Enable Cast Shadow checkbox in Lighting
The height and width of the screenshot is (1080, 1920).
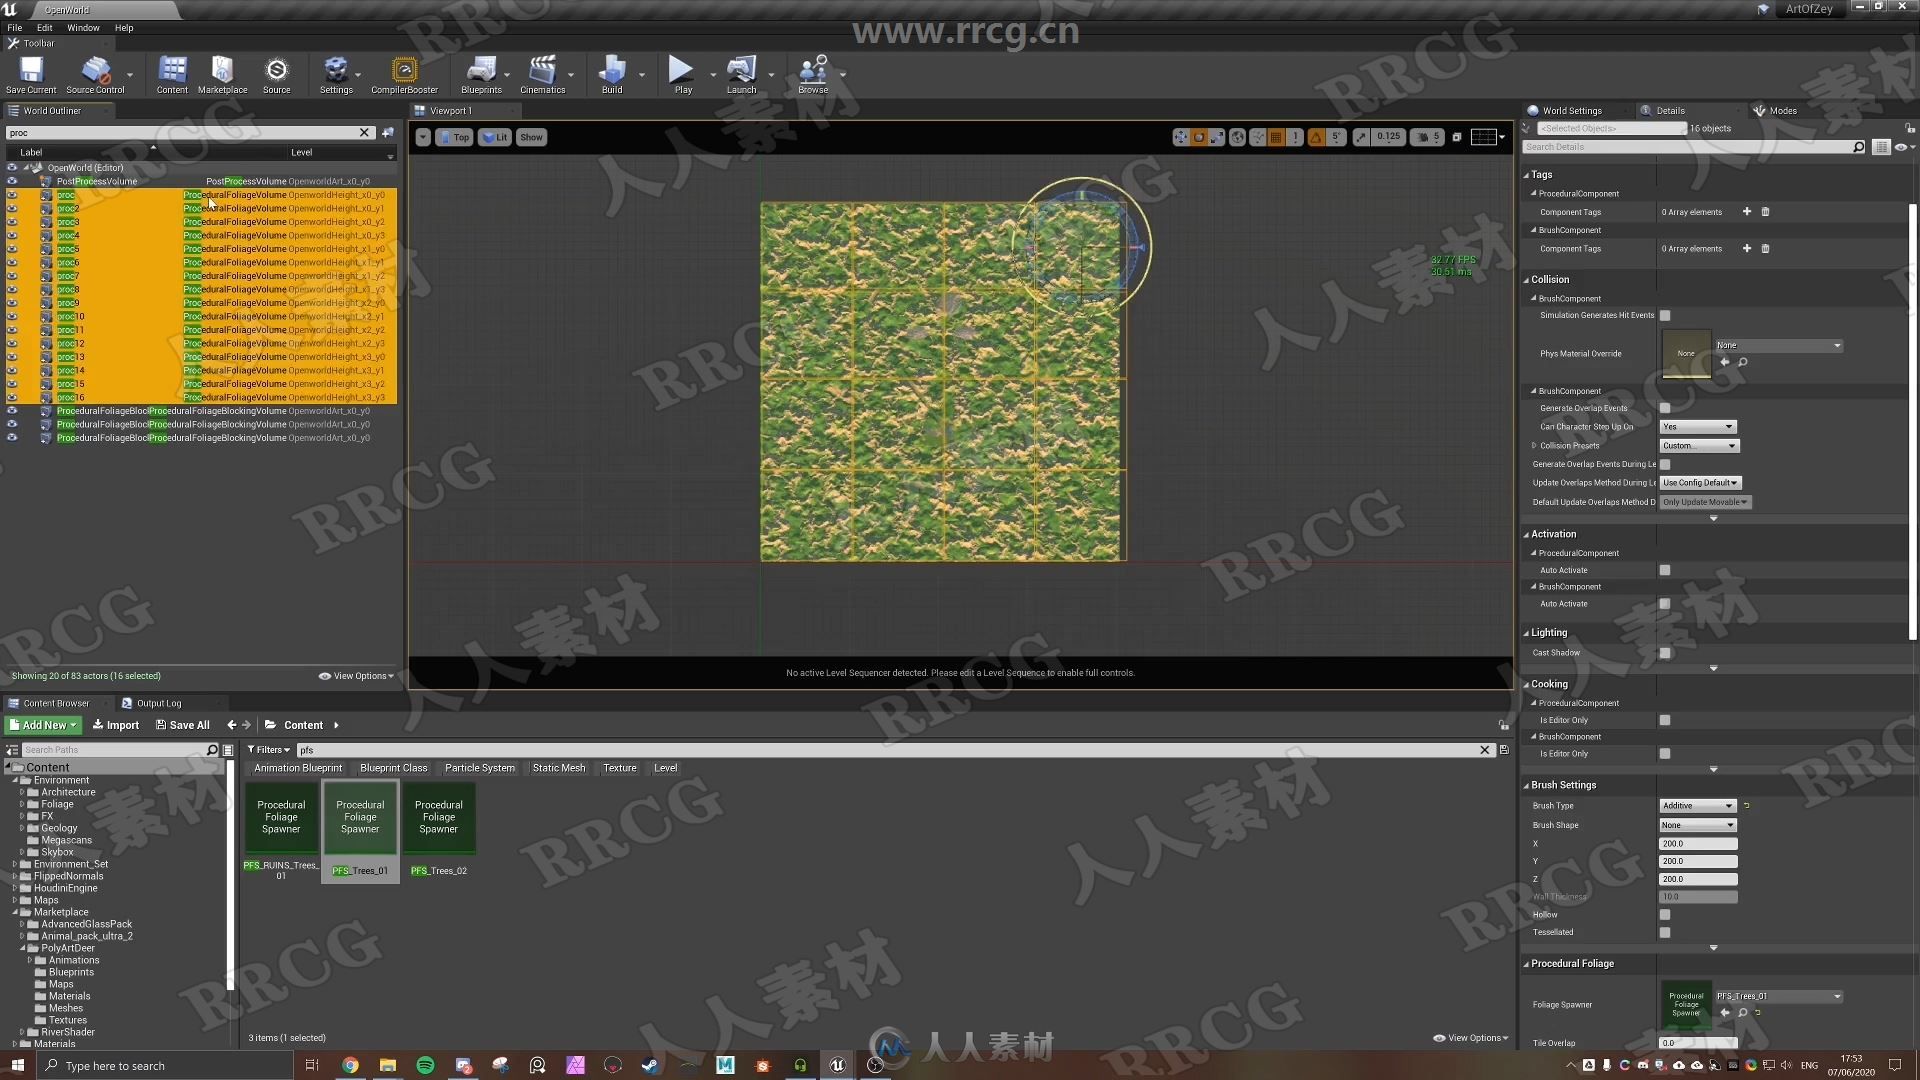(x=1664, y=651)
